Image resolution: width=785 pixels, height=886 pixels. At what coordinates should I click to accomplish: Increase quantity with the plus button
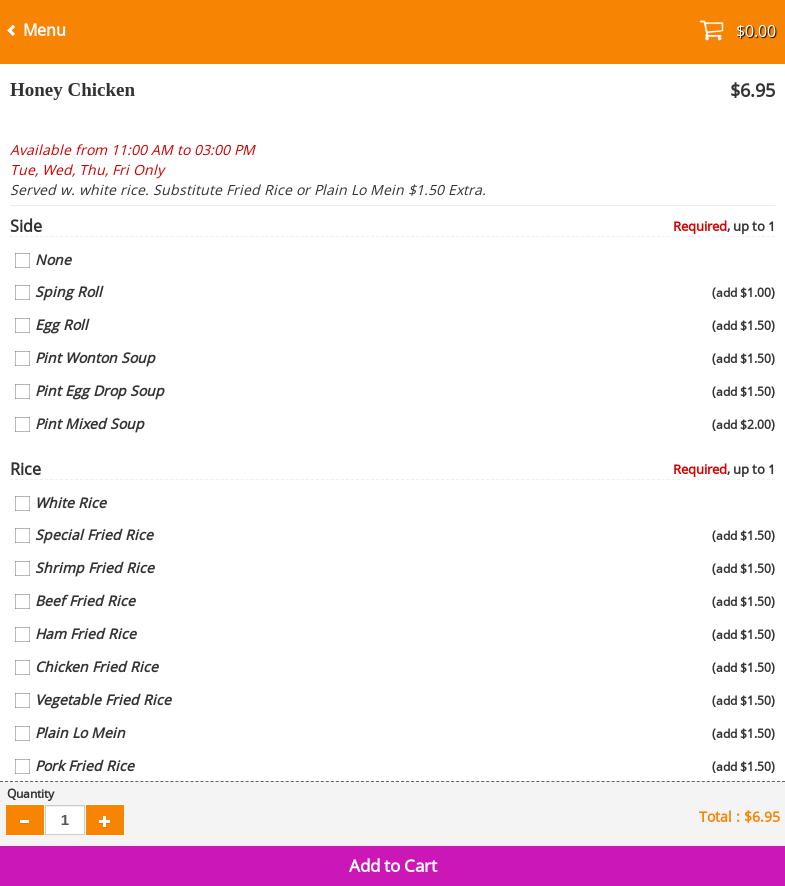105,820
